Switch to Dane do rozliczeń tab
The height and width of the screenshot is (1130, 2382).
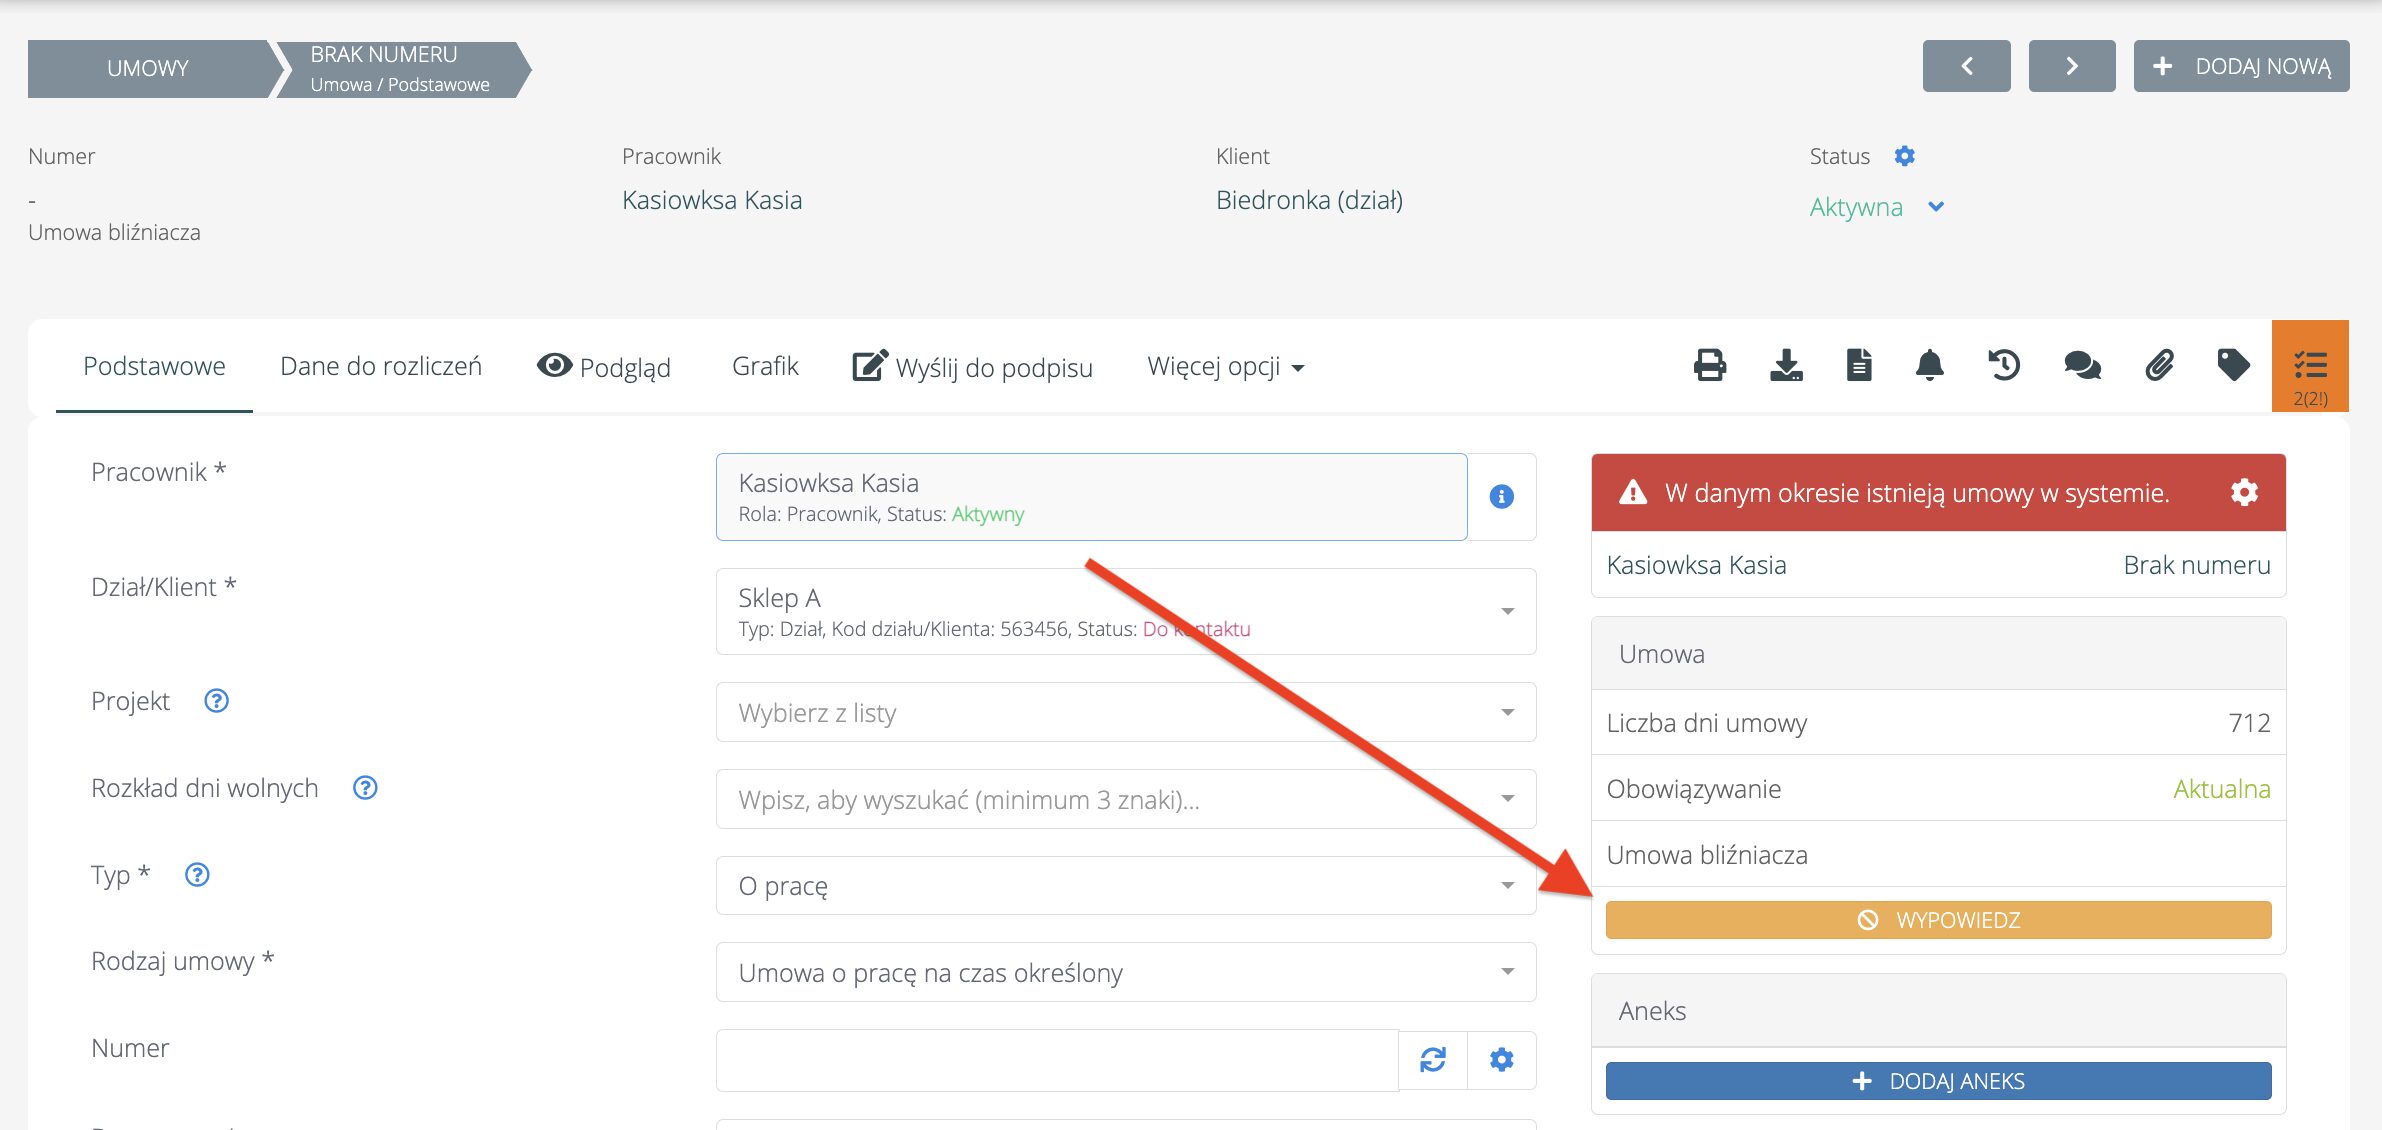[381, 367]
